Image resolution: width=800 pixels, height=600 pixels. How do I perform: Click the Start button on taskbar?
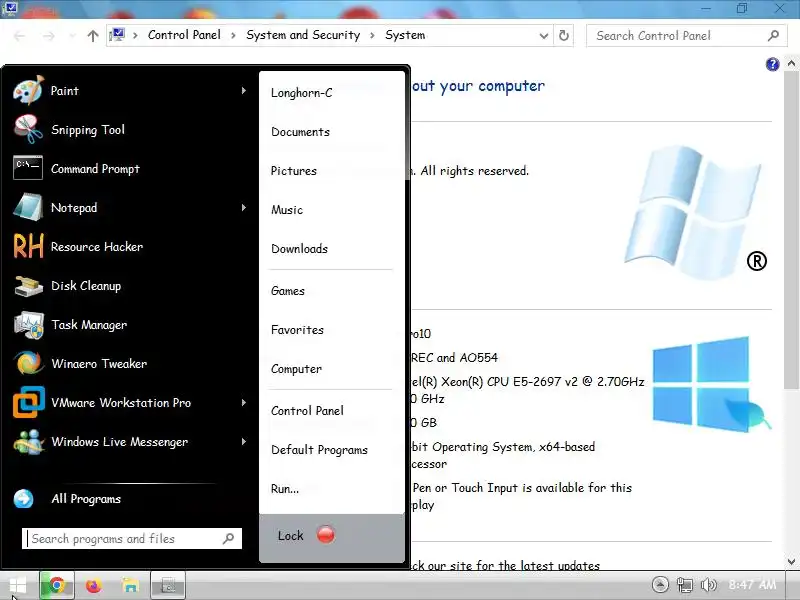[x=18, y=585]
